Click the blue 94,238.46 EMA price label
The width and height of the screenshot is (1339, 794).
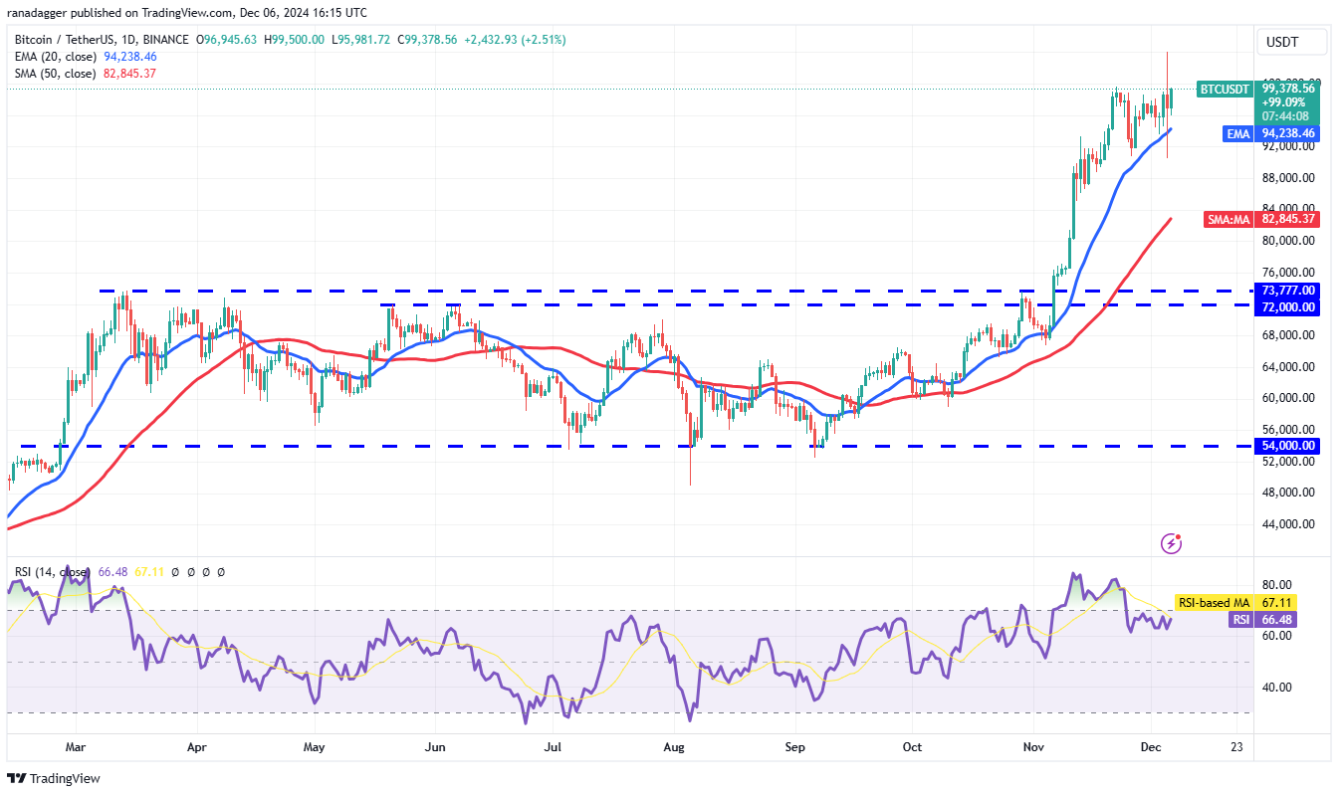(1287, 133)
